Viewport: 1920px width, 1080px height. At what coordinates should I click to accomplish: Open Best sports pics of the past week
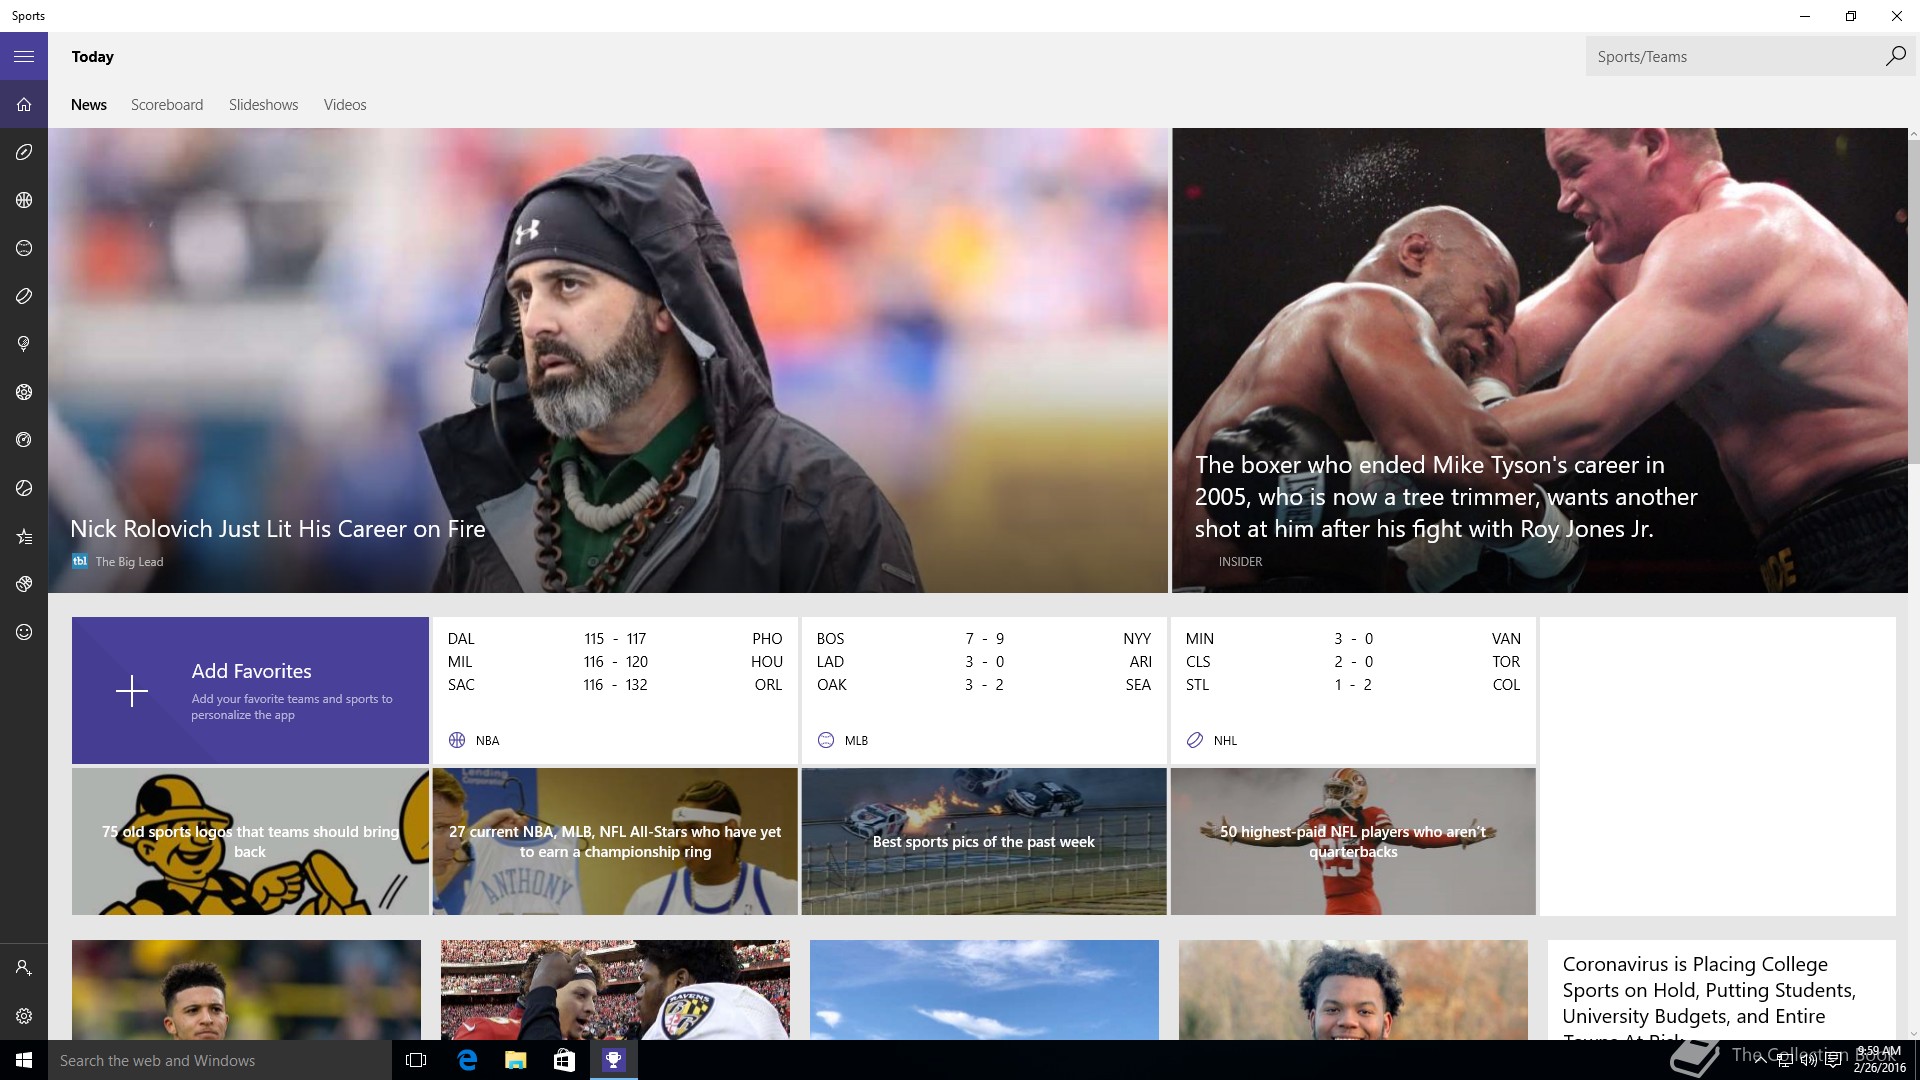coord(984,841)
